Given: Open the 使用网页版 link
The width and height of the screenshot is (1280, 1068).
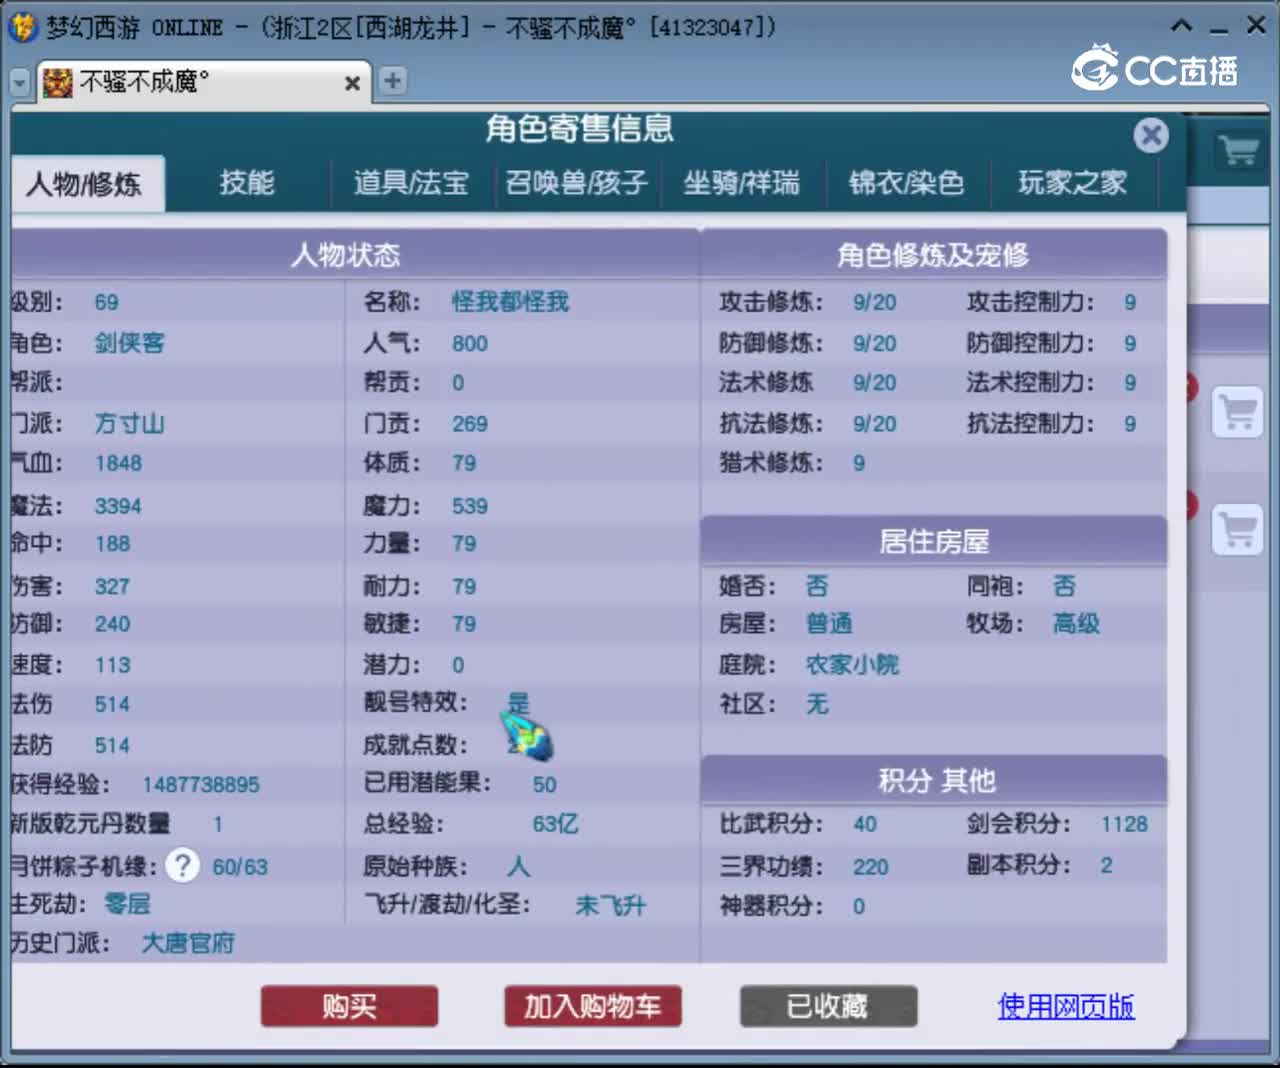Looking at the screenshot, I should (1066, 1006).
